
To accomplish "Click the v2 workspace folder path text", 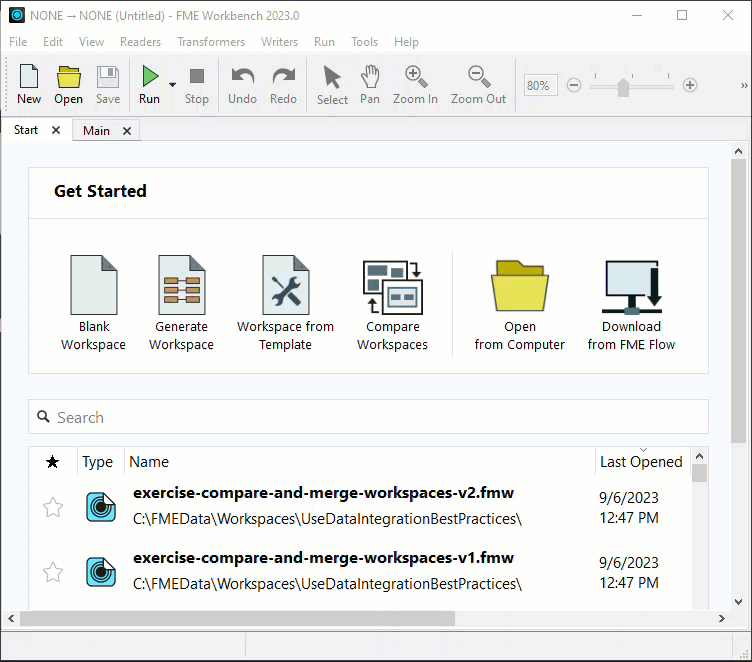I will tap(327, 519).
